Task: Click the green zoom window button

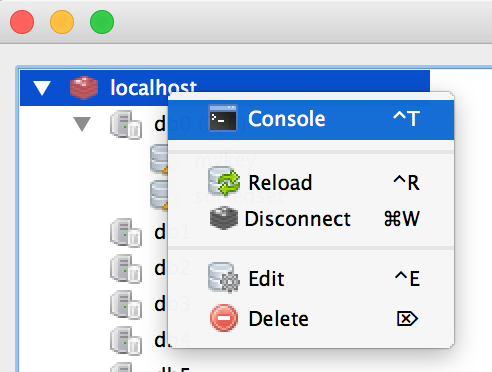Action: pyautogui.click(x=102, y=22)
